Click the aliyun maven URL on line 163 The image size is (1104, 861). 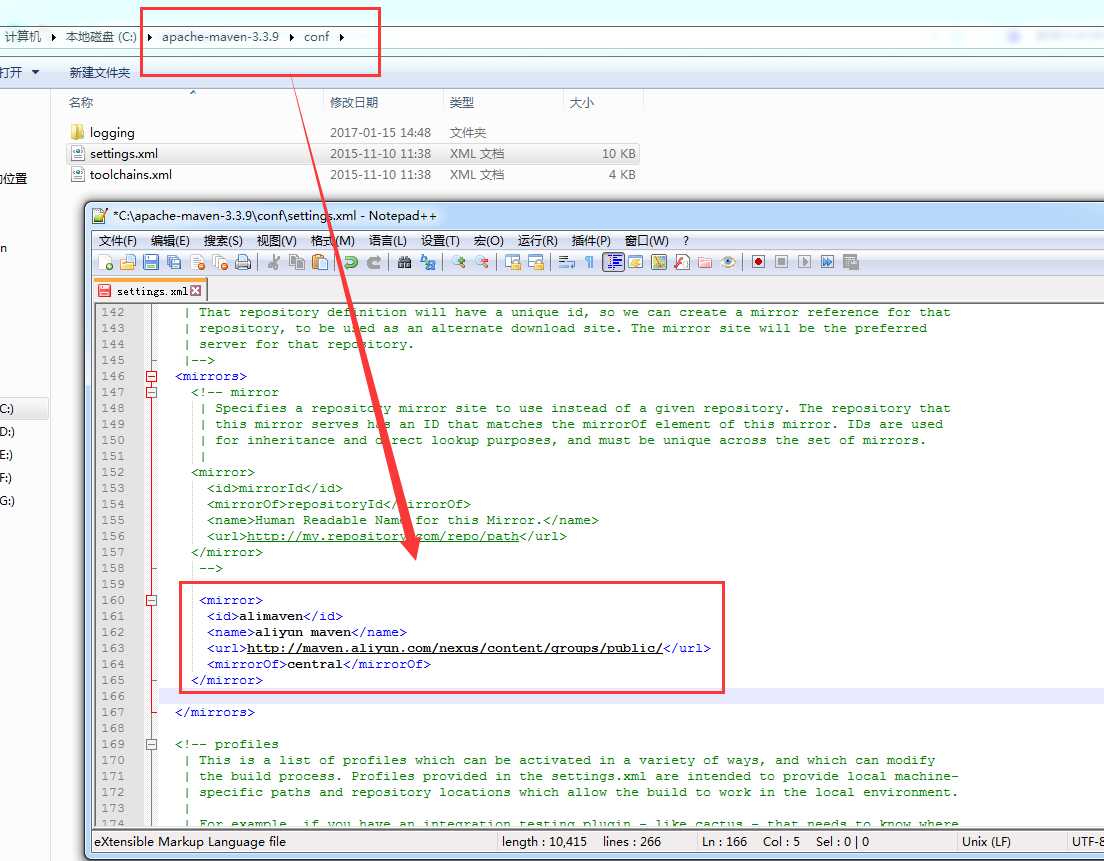coord(455,648)
